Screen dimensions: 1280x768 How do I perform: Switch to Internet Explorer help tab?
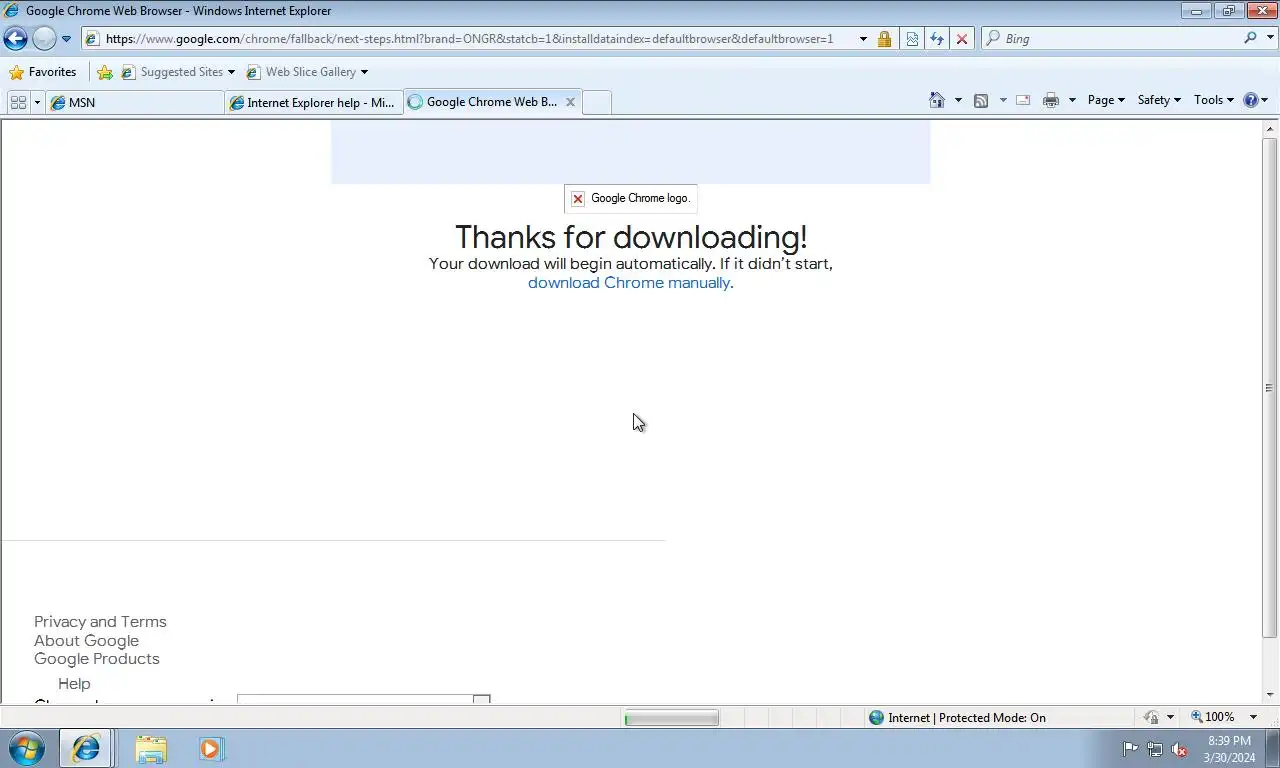314,102
